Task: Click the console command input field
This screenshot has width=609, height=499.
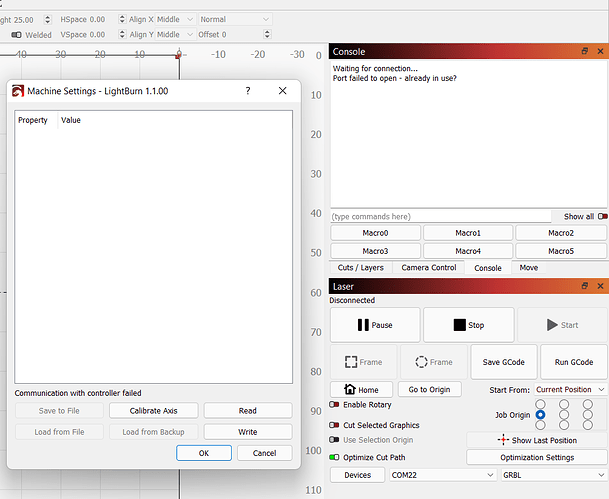Action: (x=441, y=216)
